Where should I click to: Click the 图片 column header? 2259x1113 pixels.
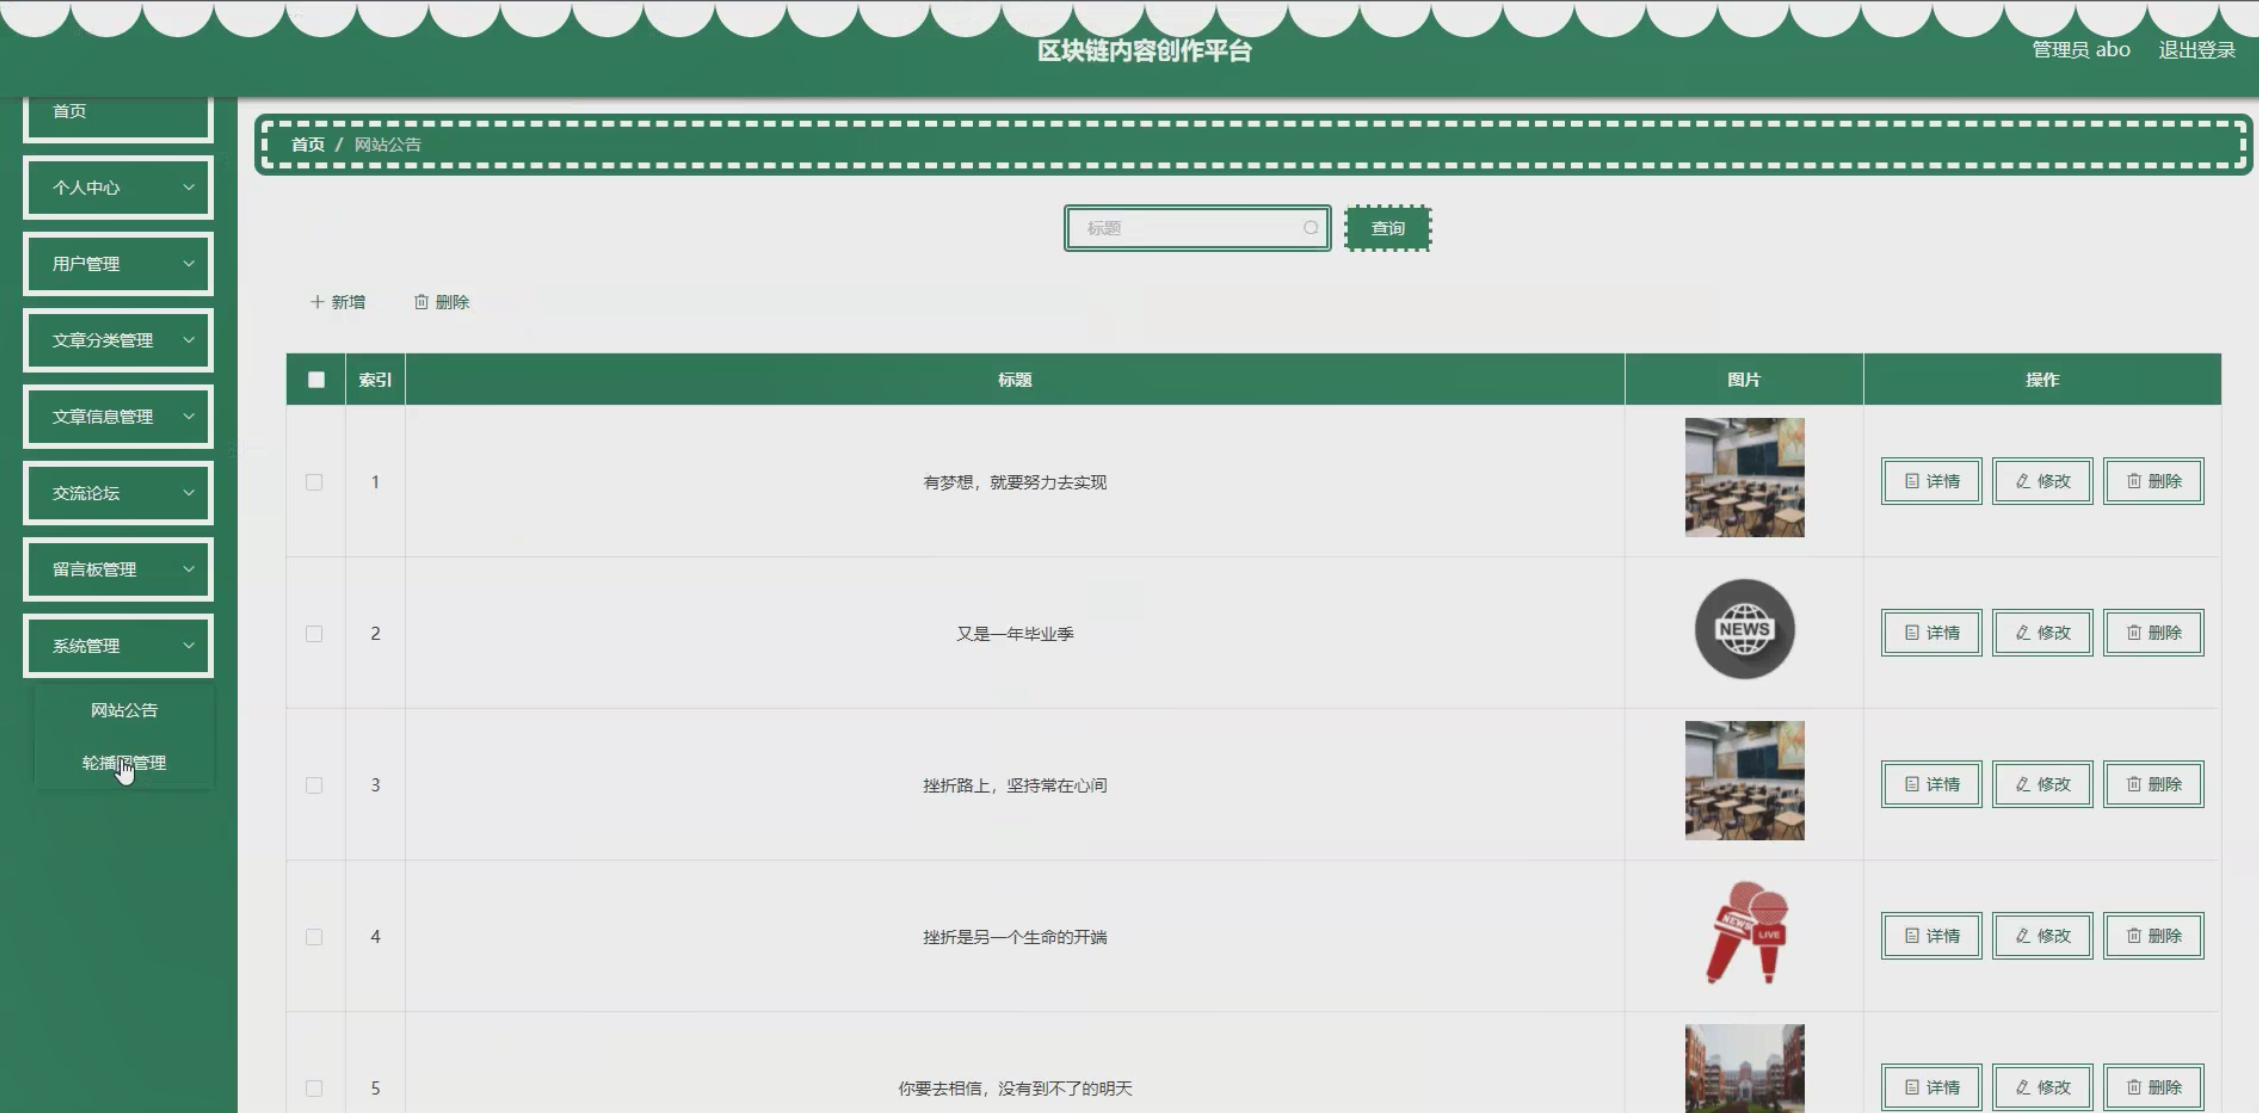click(1743, 380)
